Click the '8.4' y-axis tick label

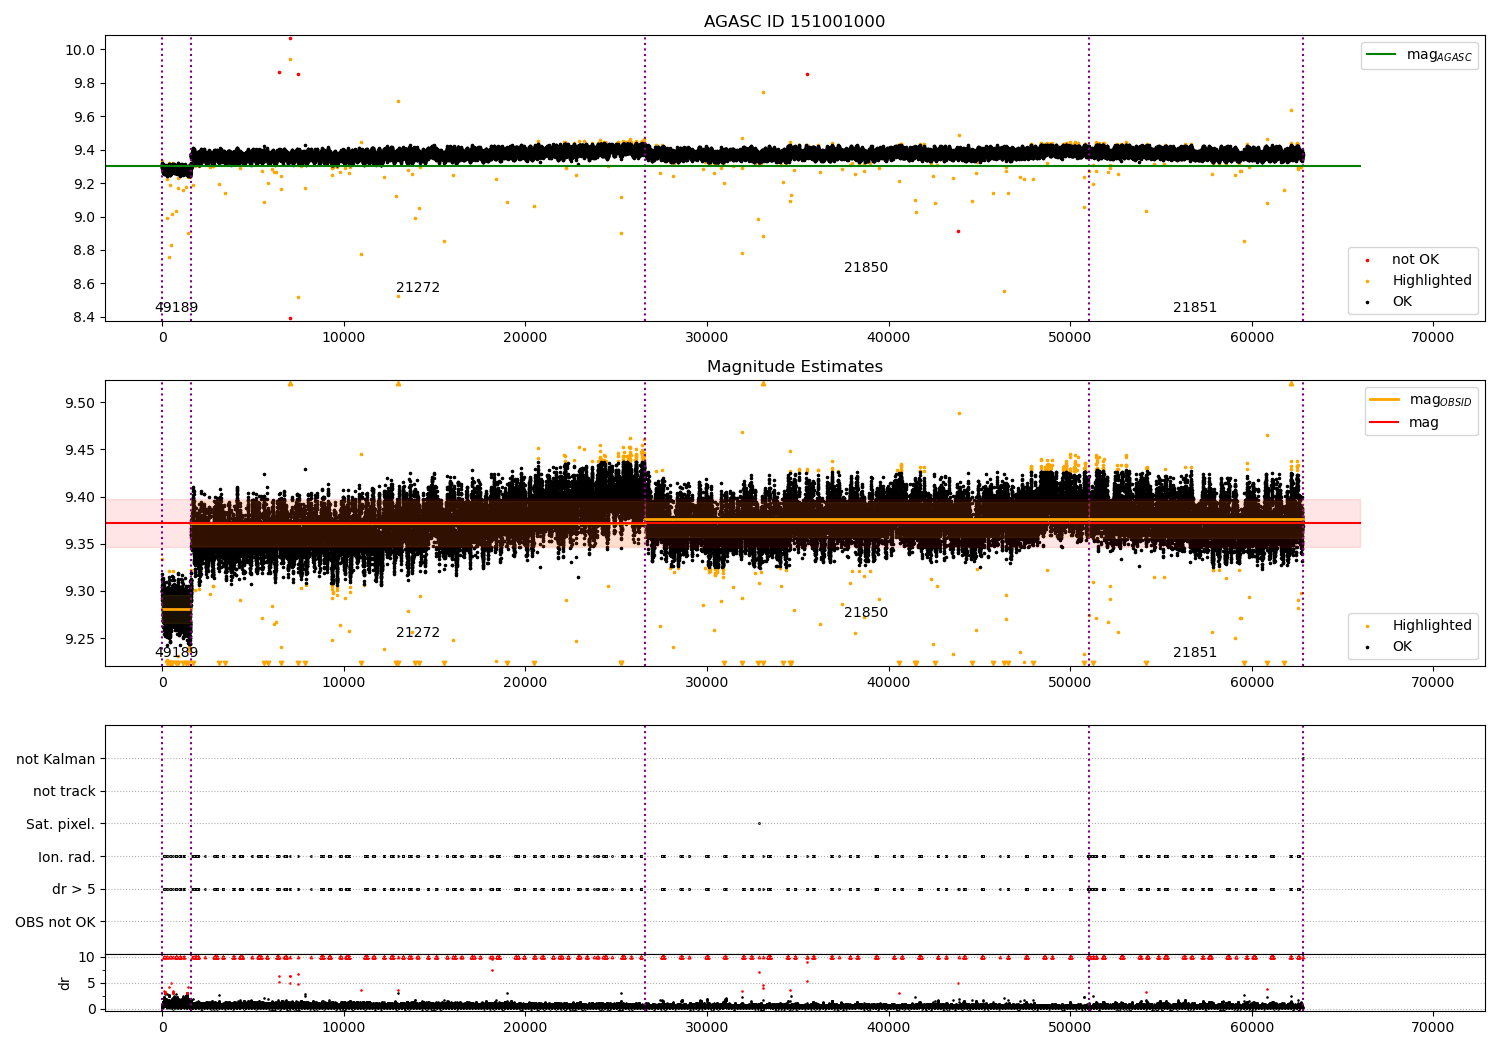[x=85, y=318]
